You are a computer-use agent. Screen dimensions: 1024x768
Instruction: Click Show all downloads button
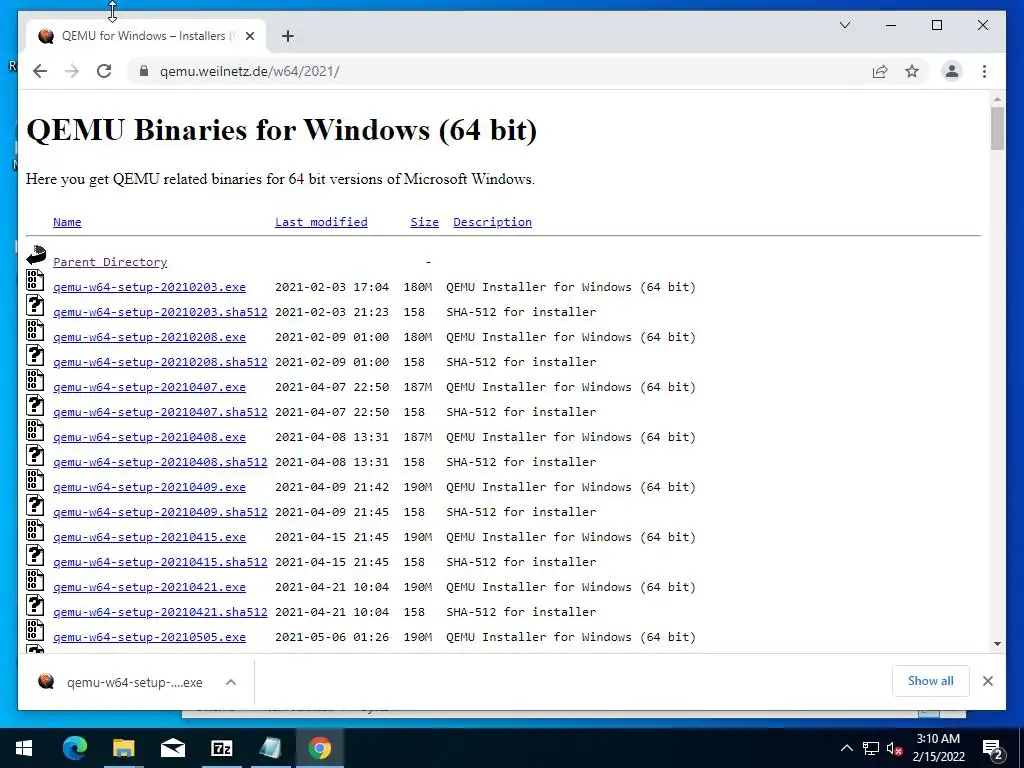click(931, 680)
